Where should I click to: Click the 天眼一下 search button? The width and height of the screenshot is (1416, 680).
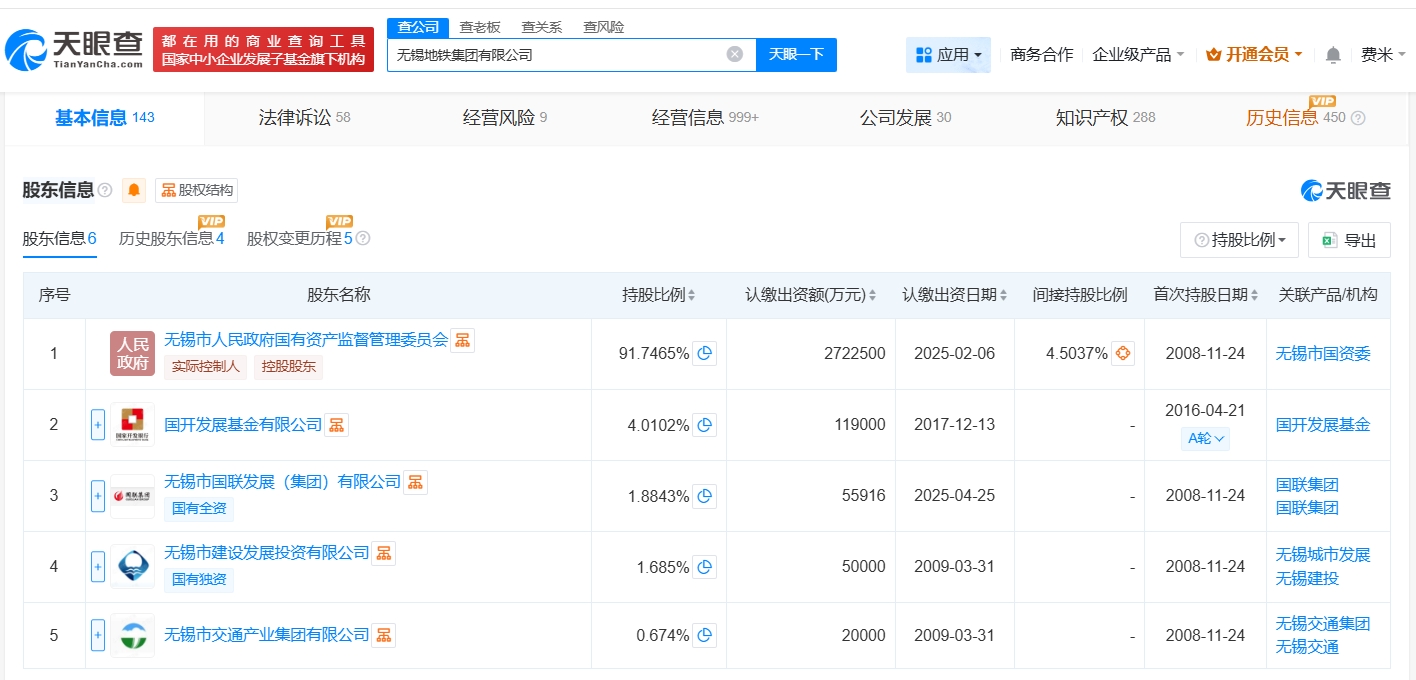coord(796,54)
